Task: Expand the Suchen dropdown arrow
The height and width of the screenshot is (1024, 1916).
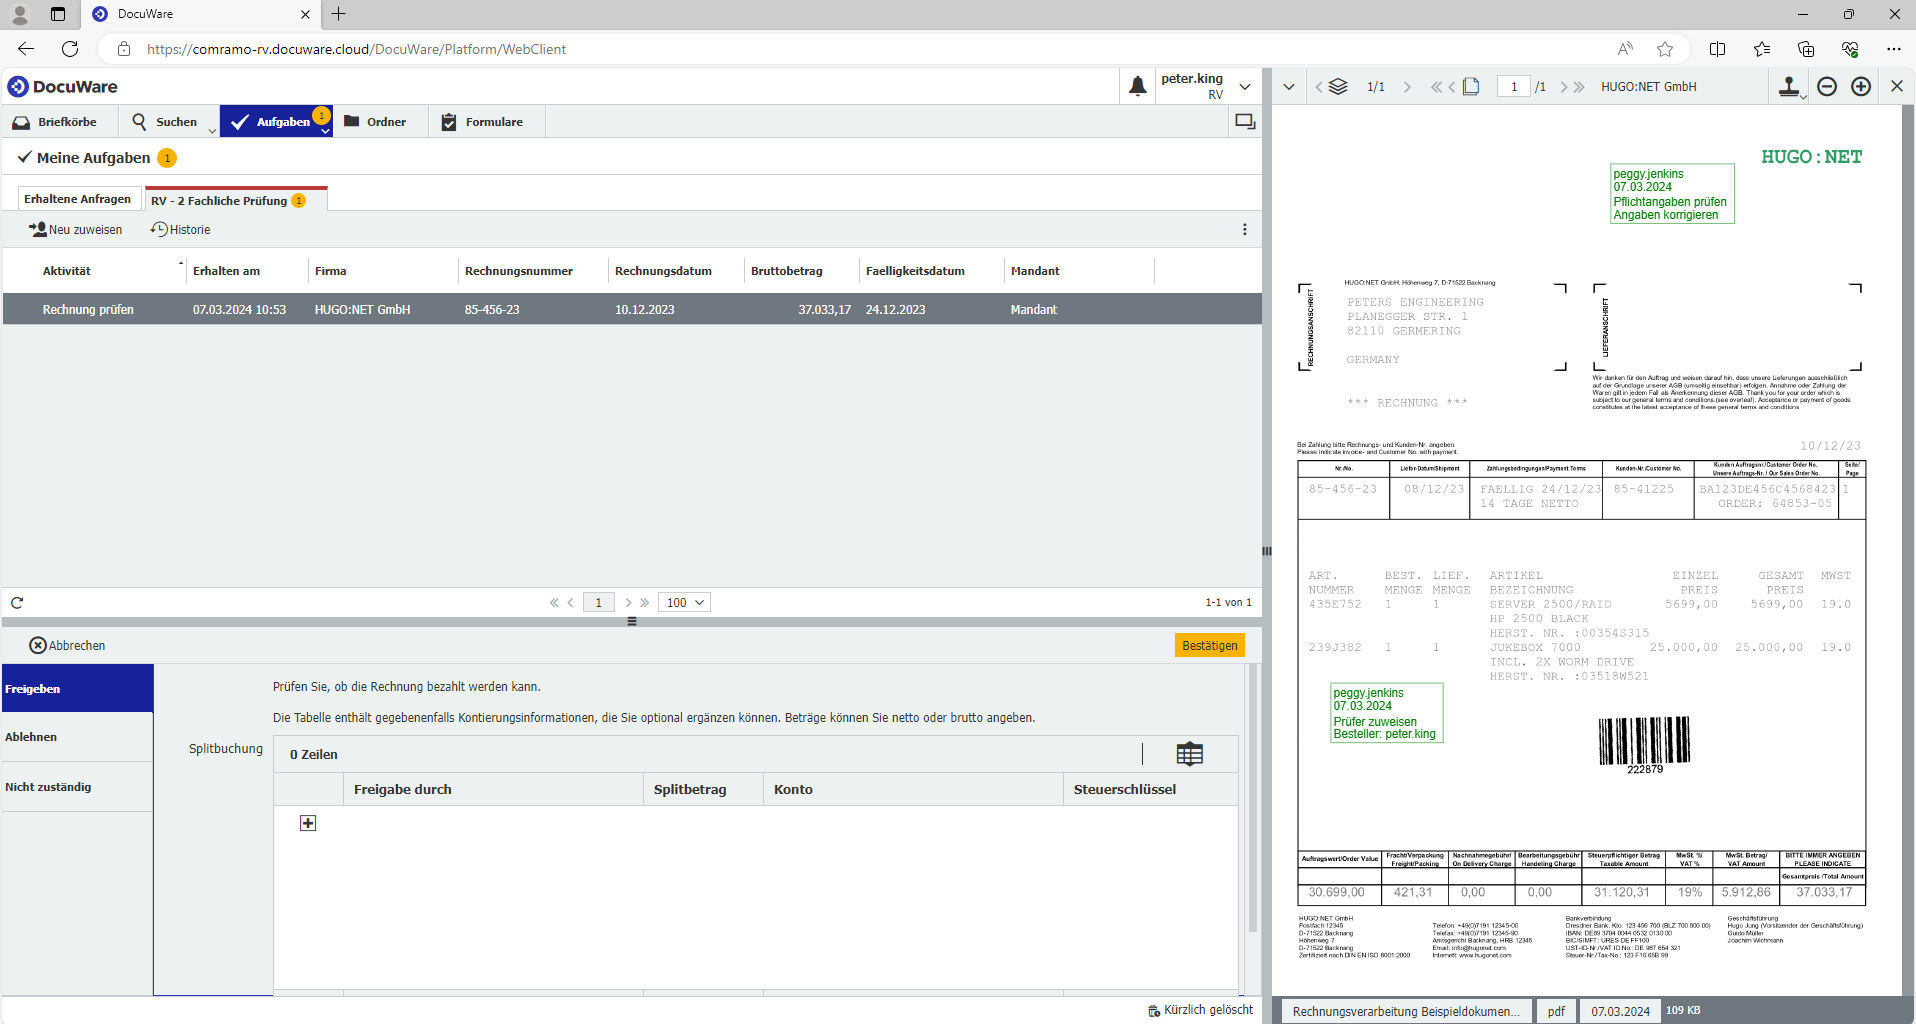Action: (x=212, y=130)
